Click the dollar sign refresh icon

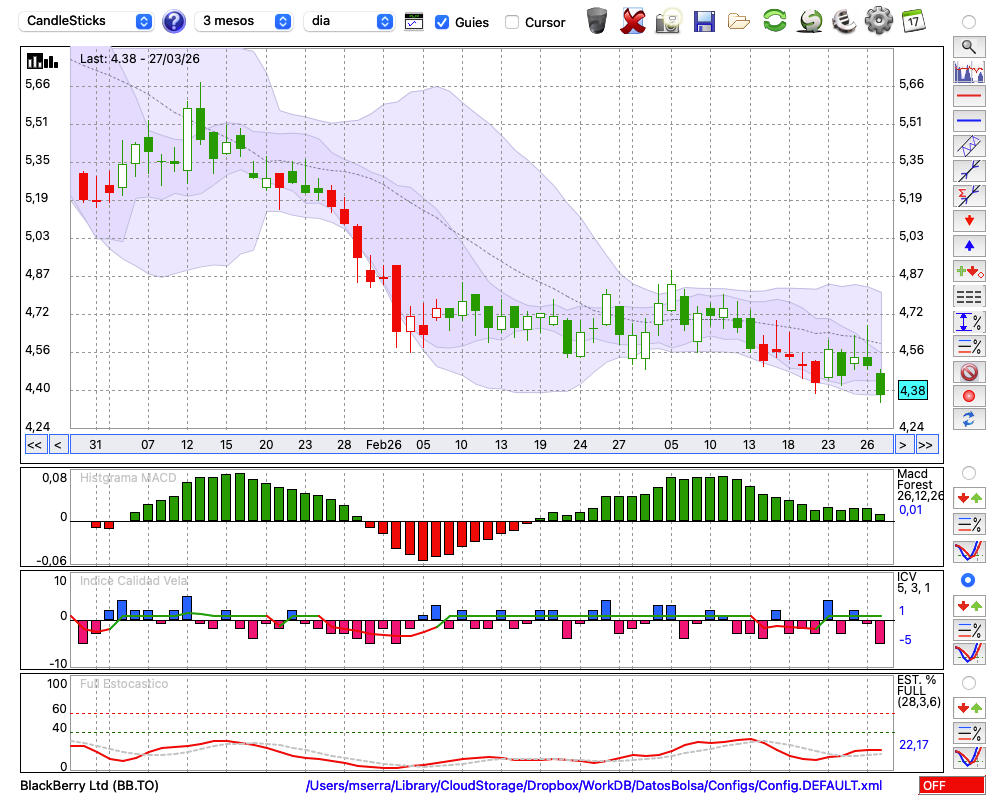coord(810,21)
